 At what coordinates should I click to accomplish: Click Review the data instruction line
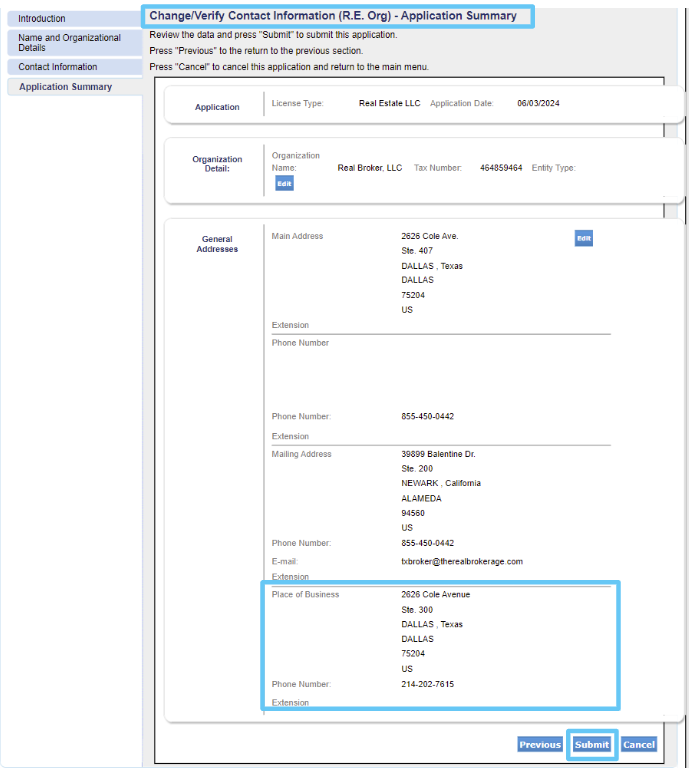click(x=273, y=35)
